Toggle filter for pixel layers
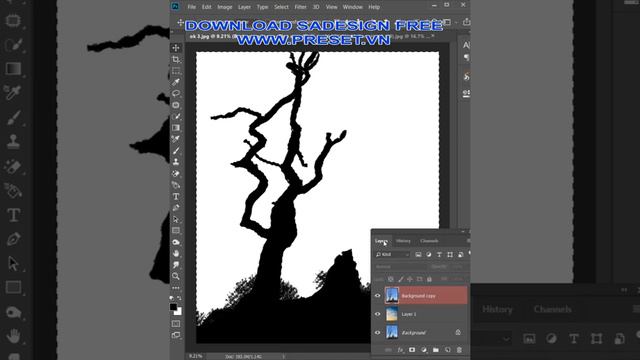Screen dimensions: 640x360 418,255
